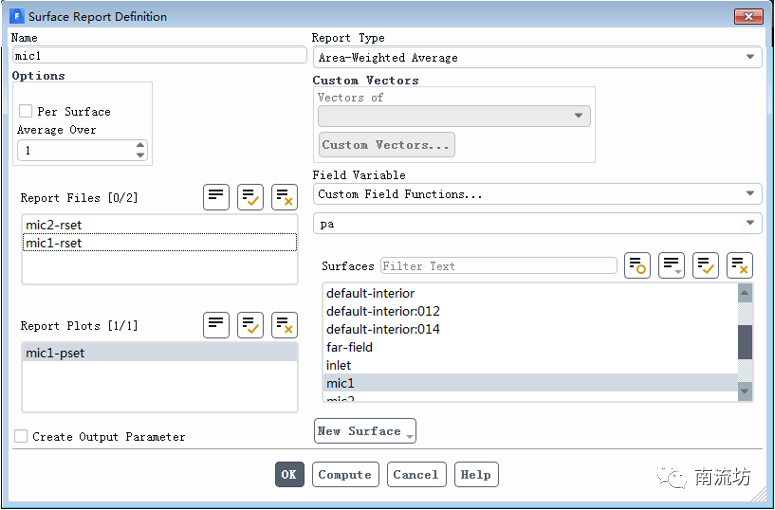Screen dimensions: 775x510
Task: Deselect all Report Files with the X icon
Action: click(284, 197)
